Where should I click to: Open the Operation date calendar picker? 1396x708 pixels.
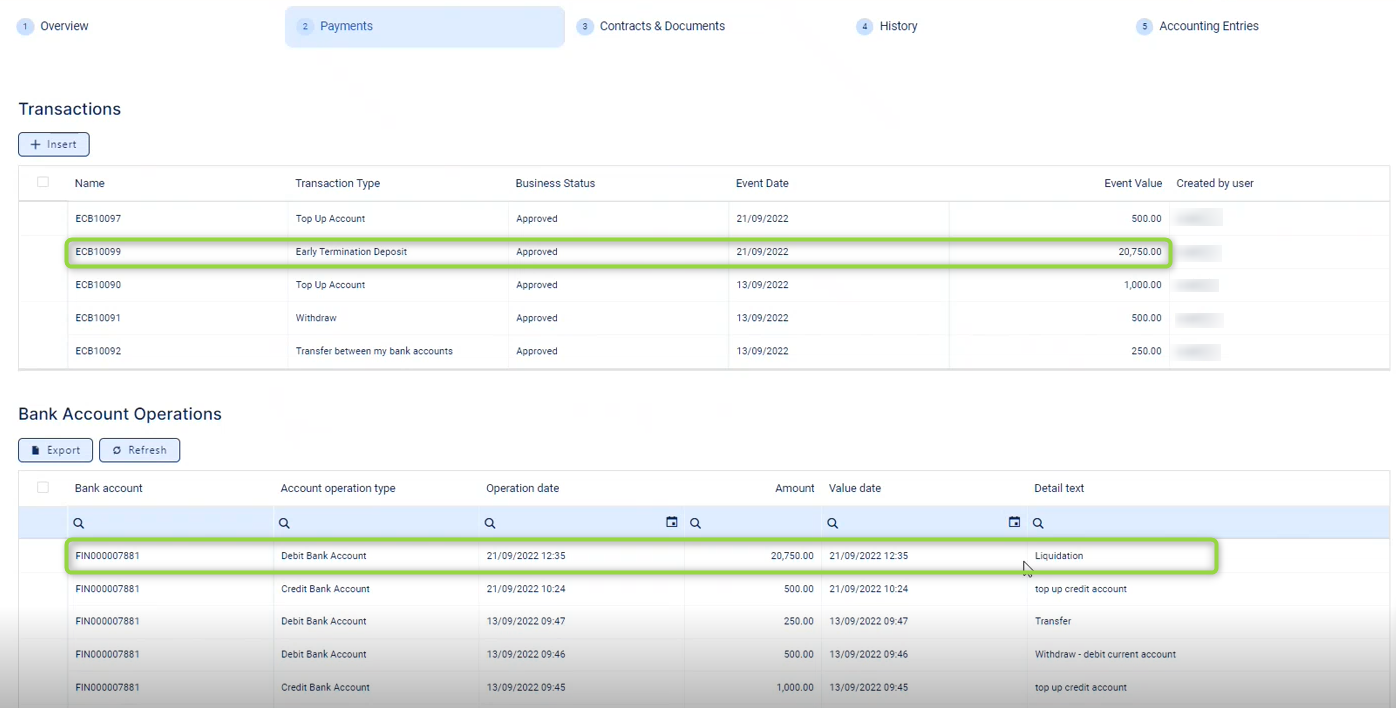coord(672,522)
